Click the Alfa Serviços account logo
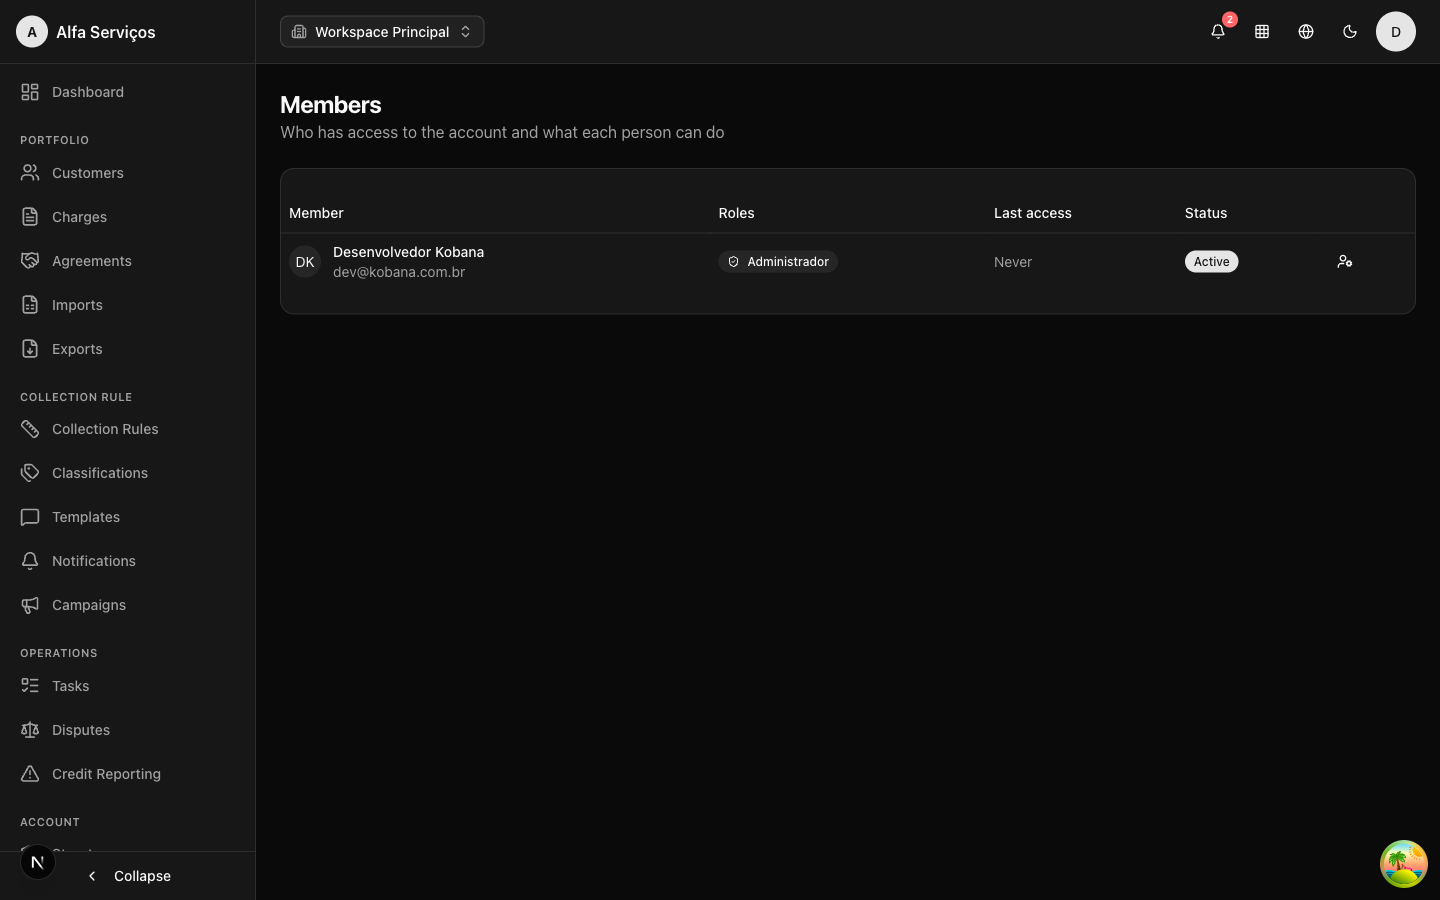 coord(32,31)
